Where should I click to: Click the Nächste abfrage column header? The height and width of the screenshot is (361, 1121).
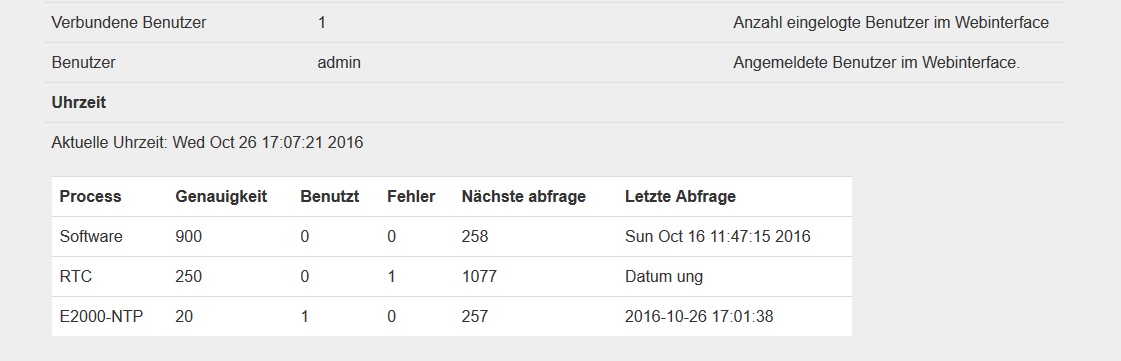523,197
